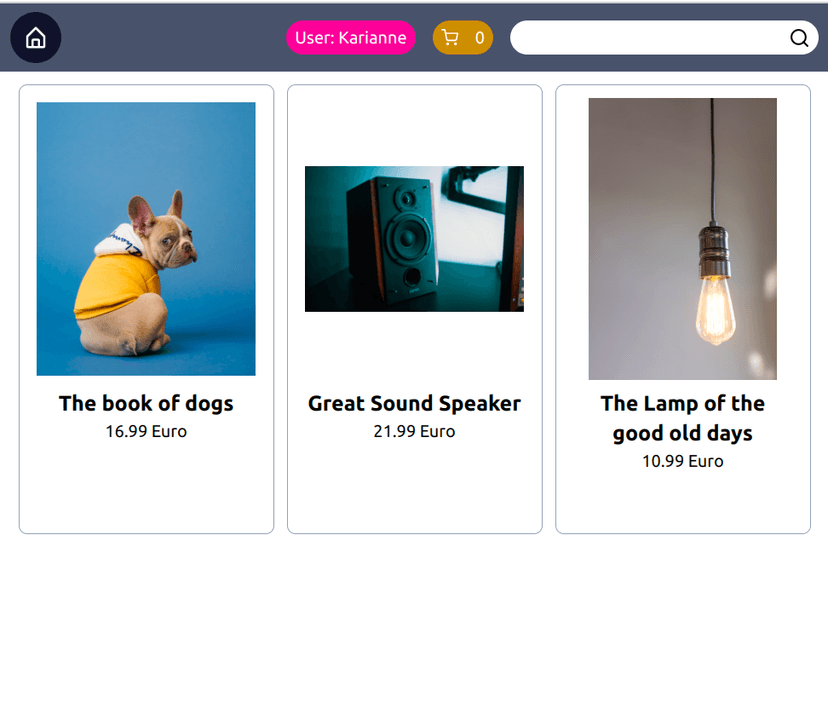The height and width of the screenshot is (725, 828).
Task: Select The Lamp of the good old days title
Action: [x=682, y=418]
